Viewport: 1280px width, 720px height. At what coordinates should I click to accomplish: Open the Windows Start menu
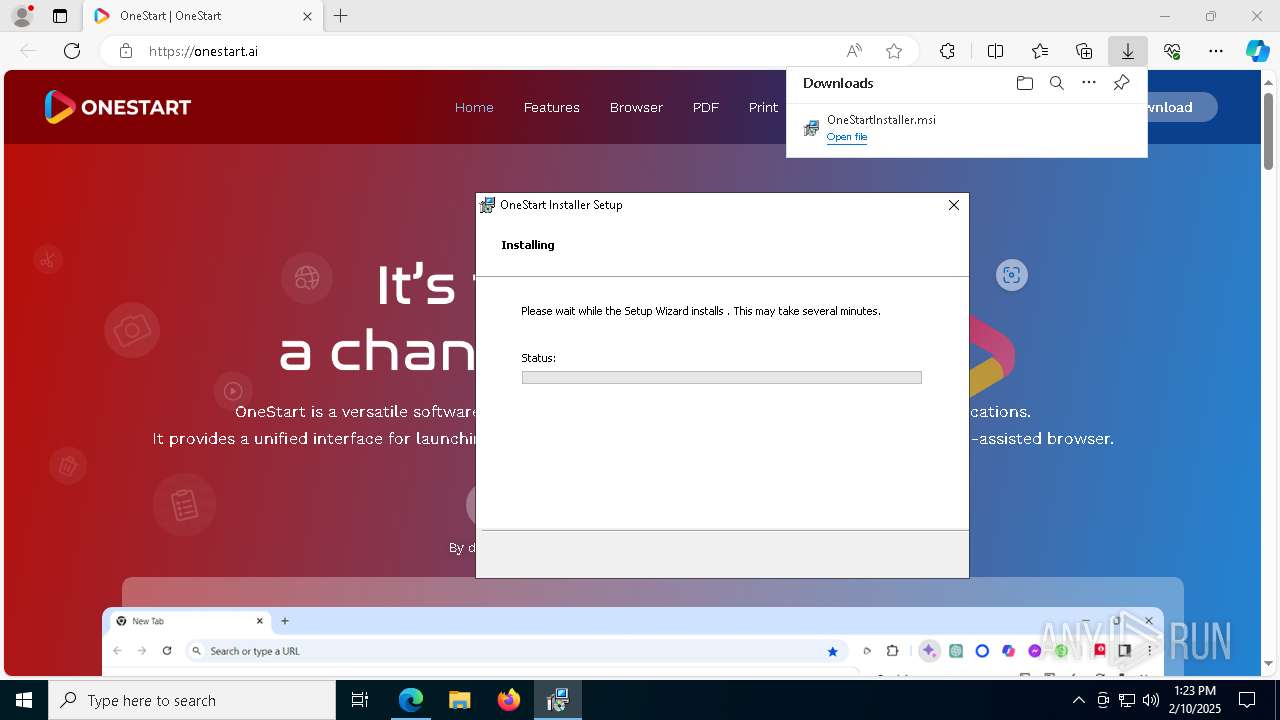[24, 700]
